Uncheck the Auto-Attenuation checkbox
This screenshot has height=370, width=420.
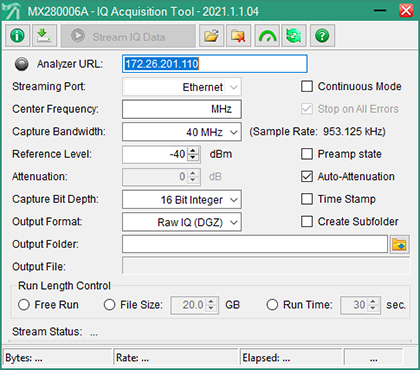[x=307, y=176]
